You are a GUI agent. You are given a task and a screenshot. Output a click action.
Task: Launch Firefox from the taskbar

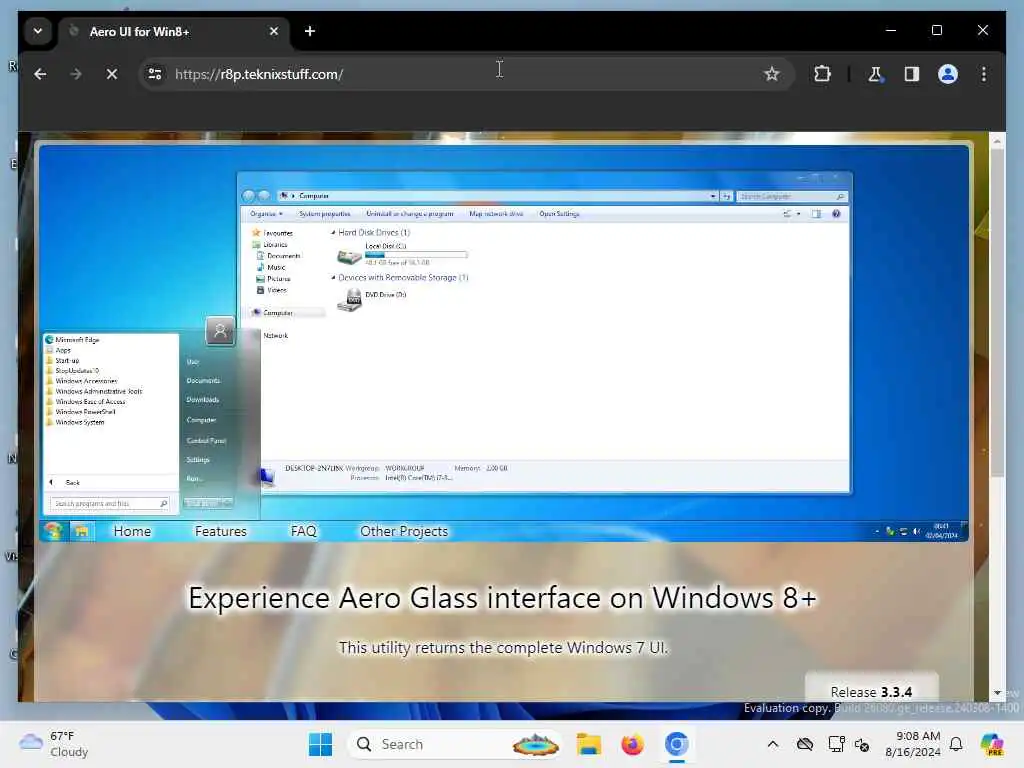[632, 744]
